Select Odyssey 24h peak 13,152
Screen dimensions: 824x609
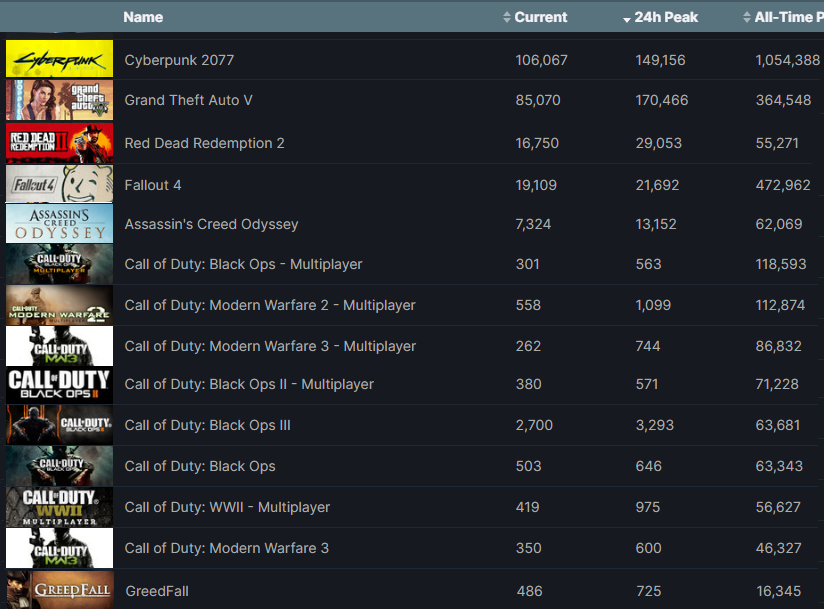click(x=656, y=224)
